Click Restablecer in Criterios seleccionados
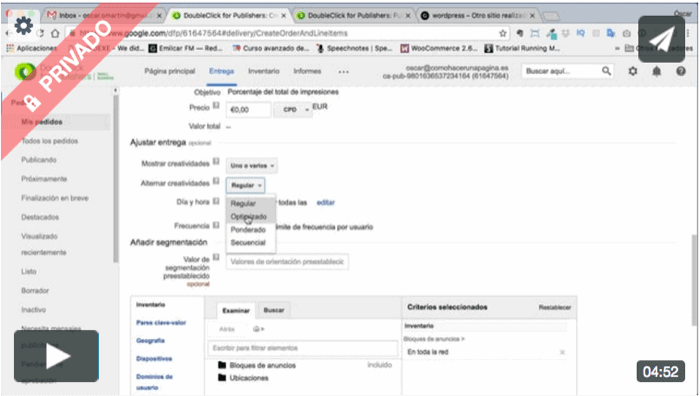The height and width of the screenshot is (396, 700). [555, 307]
